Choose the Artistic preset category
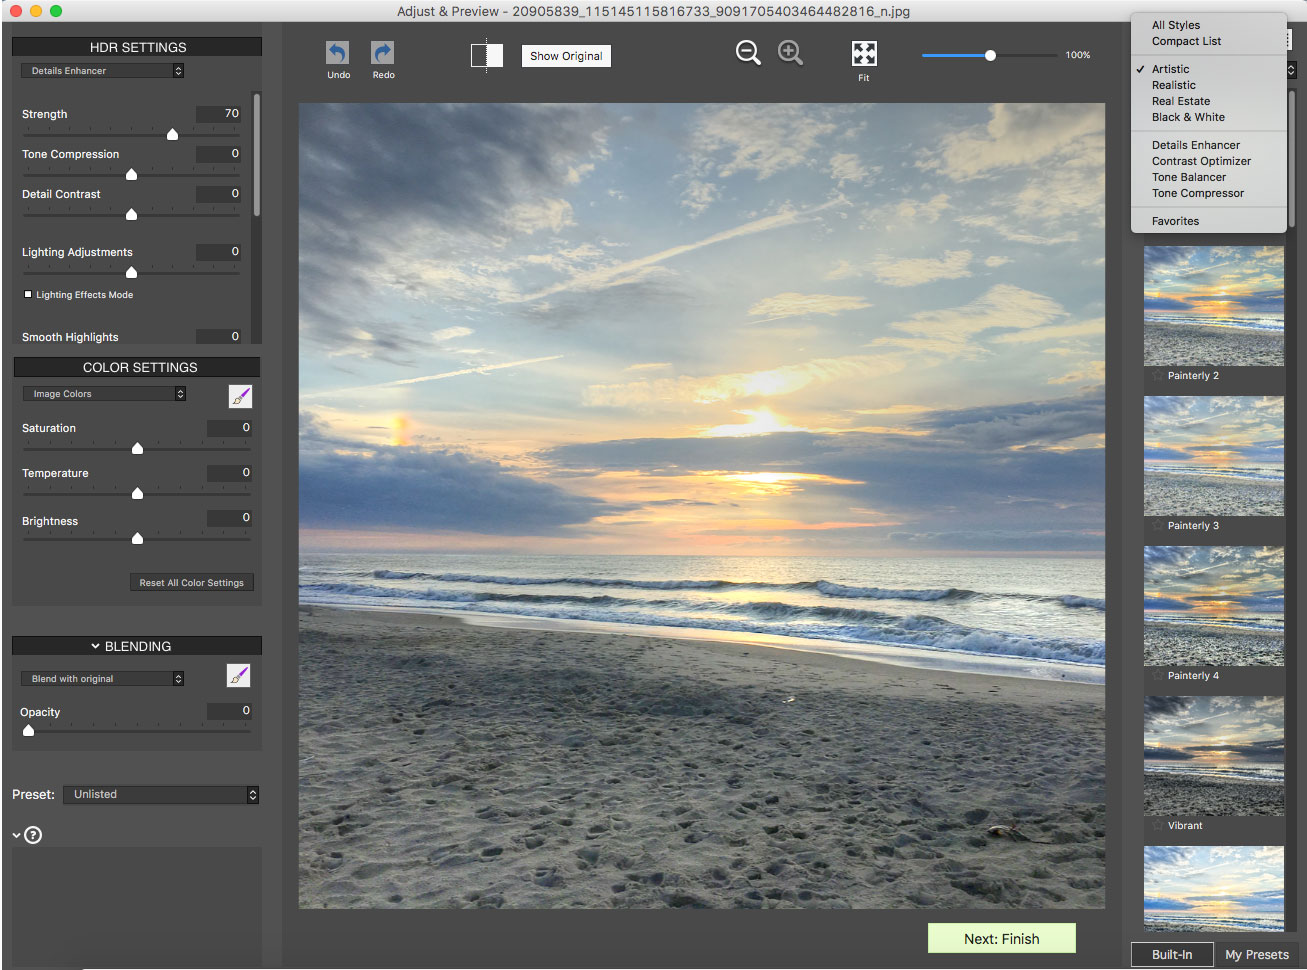The height and width of the screenshot is (970, 1307). point(1170,69)
